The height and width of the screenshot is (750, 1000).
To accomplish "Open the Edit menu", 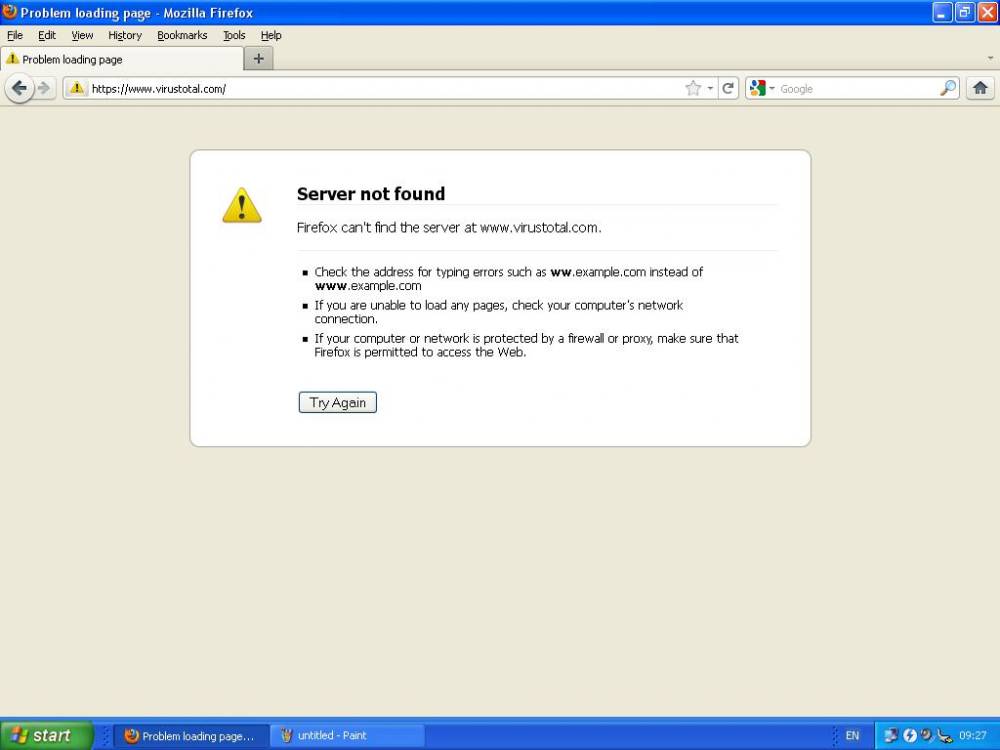I will point(47,35).
